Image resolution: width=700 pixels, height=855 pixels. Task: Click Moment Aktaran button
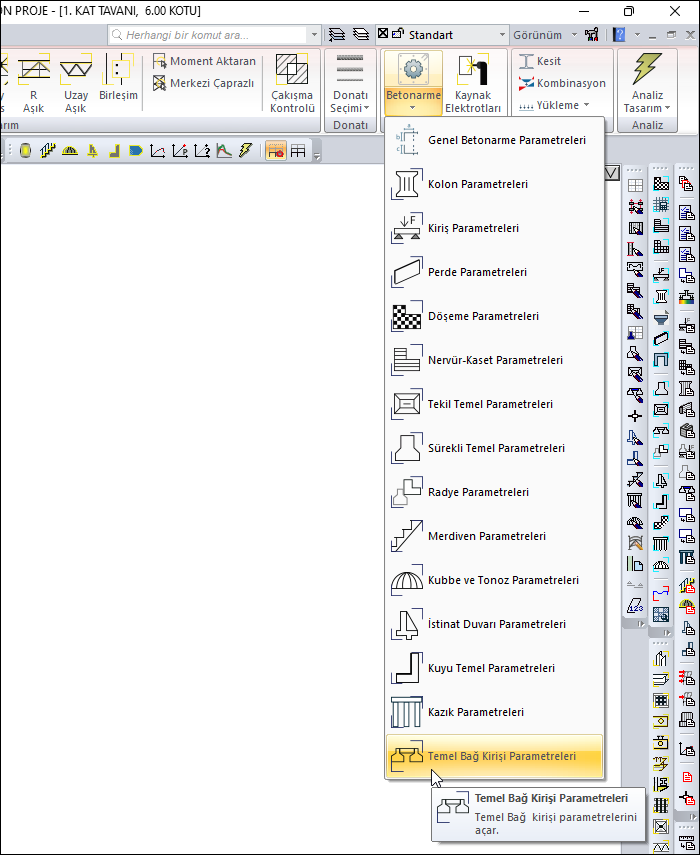pyautogui.click(x=204, y=61)
